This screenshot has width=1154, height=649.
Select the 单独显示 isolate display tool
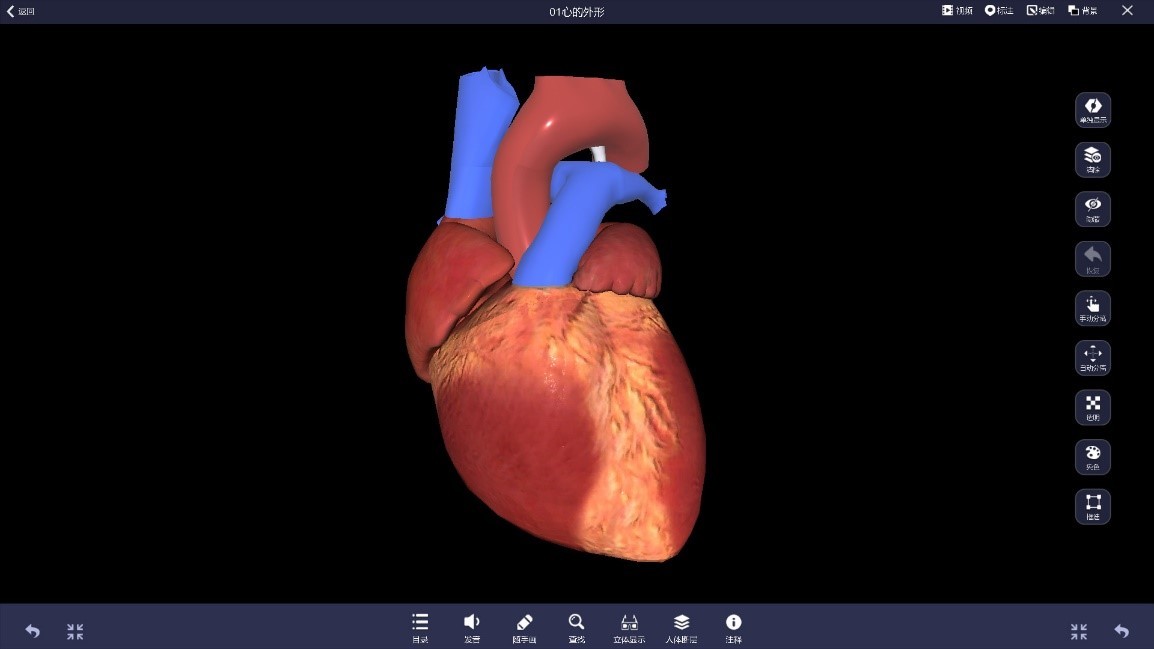pos(1093,110)
